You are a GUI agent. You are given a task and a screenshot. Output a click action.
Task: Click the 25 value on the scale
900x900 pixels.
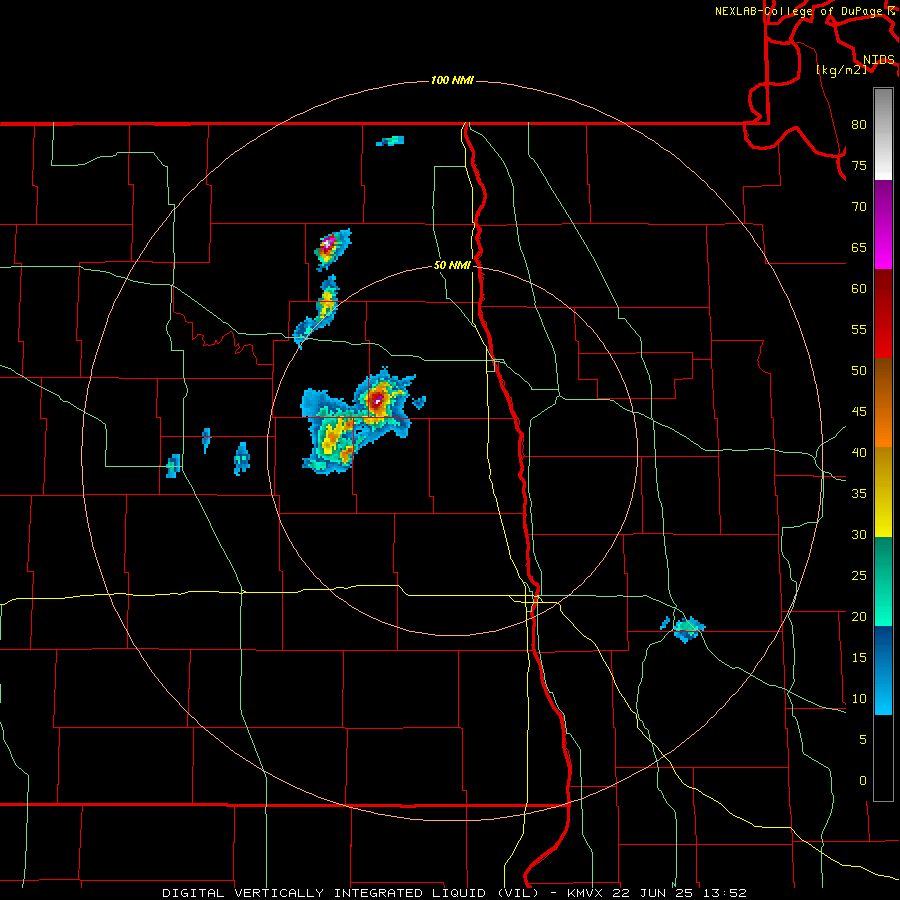pyautogui.click(x=859, y=576)
